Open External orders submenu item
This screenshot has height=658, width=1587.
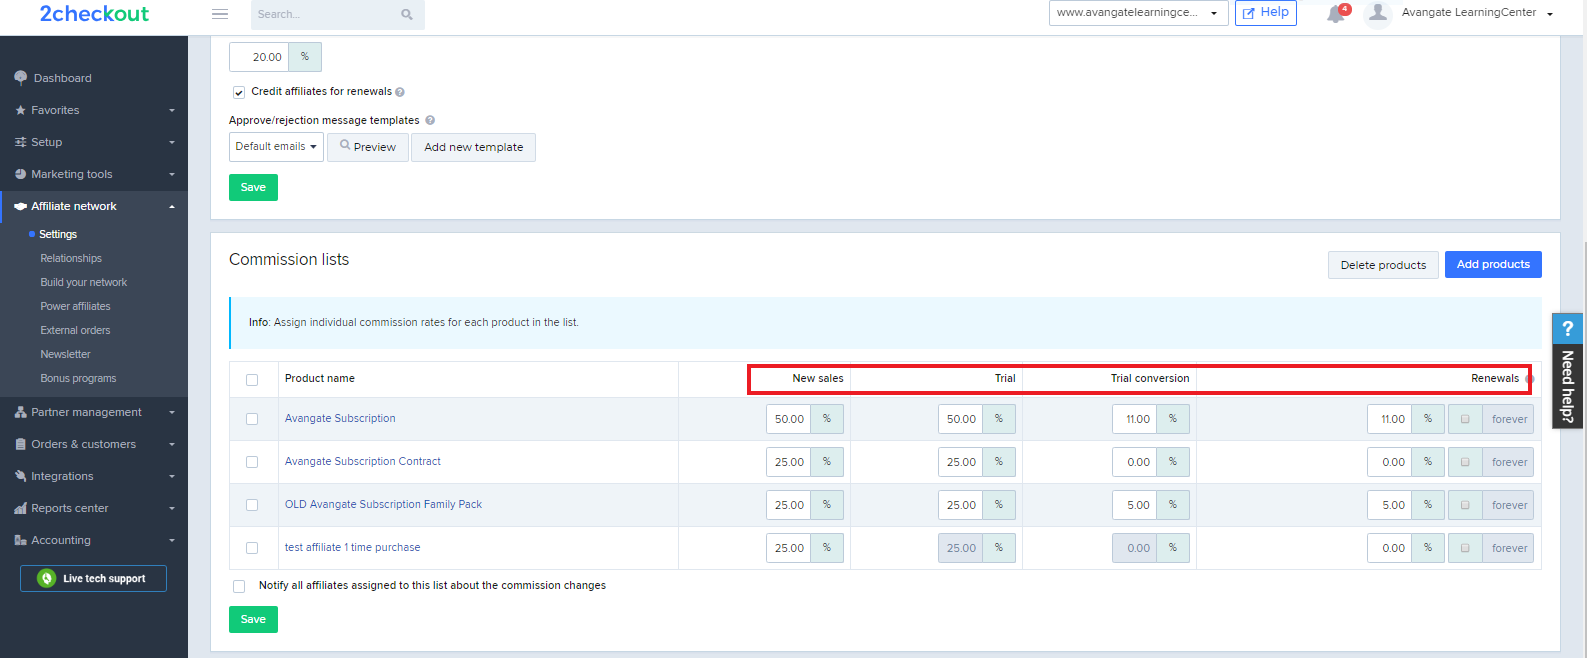coord(75,330)
